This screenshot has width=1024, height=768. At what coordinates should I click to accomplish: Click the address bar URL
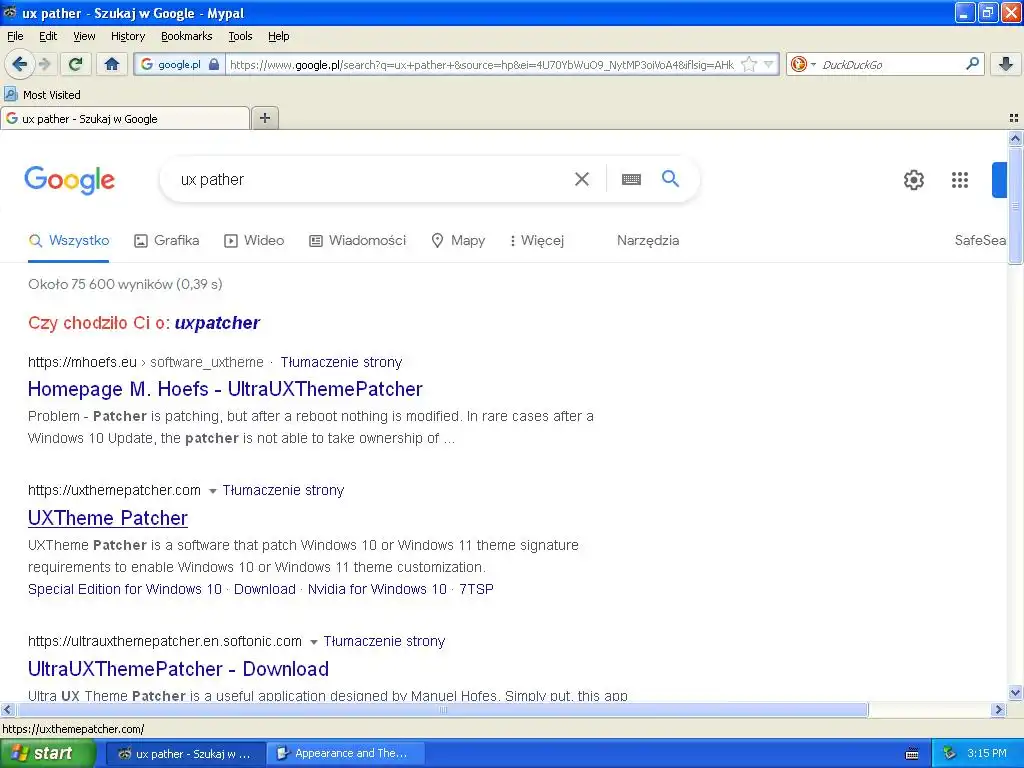click(482, 64)
